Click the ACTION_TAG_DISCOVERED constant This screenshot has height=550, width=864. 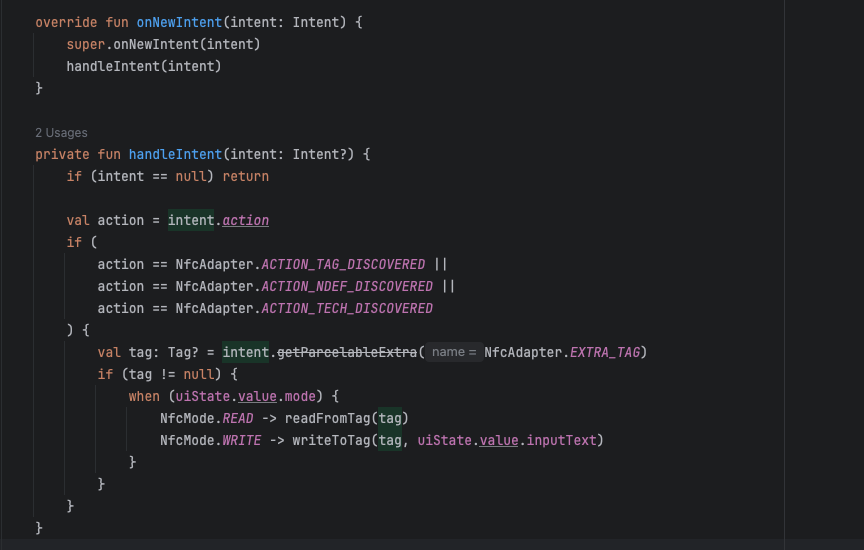pos(343,264)
